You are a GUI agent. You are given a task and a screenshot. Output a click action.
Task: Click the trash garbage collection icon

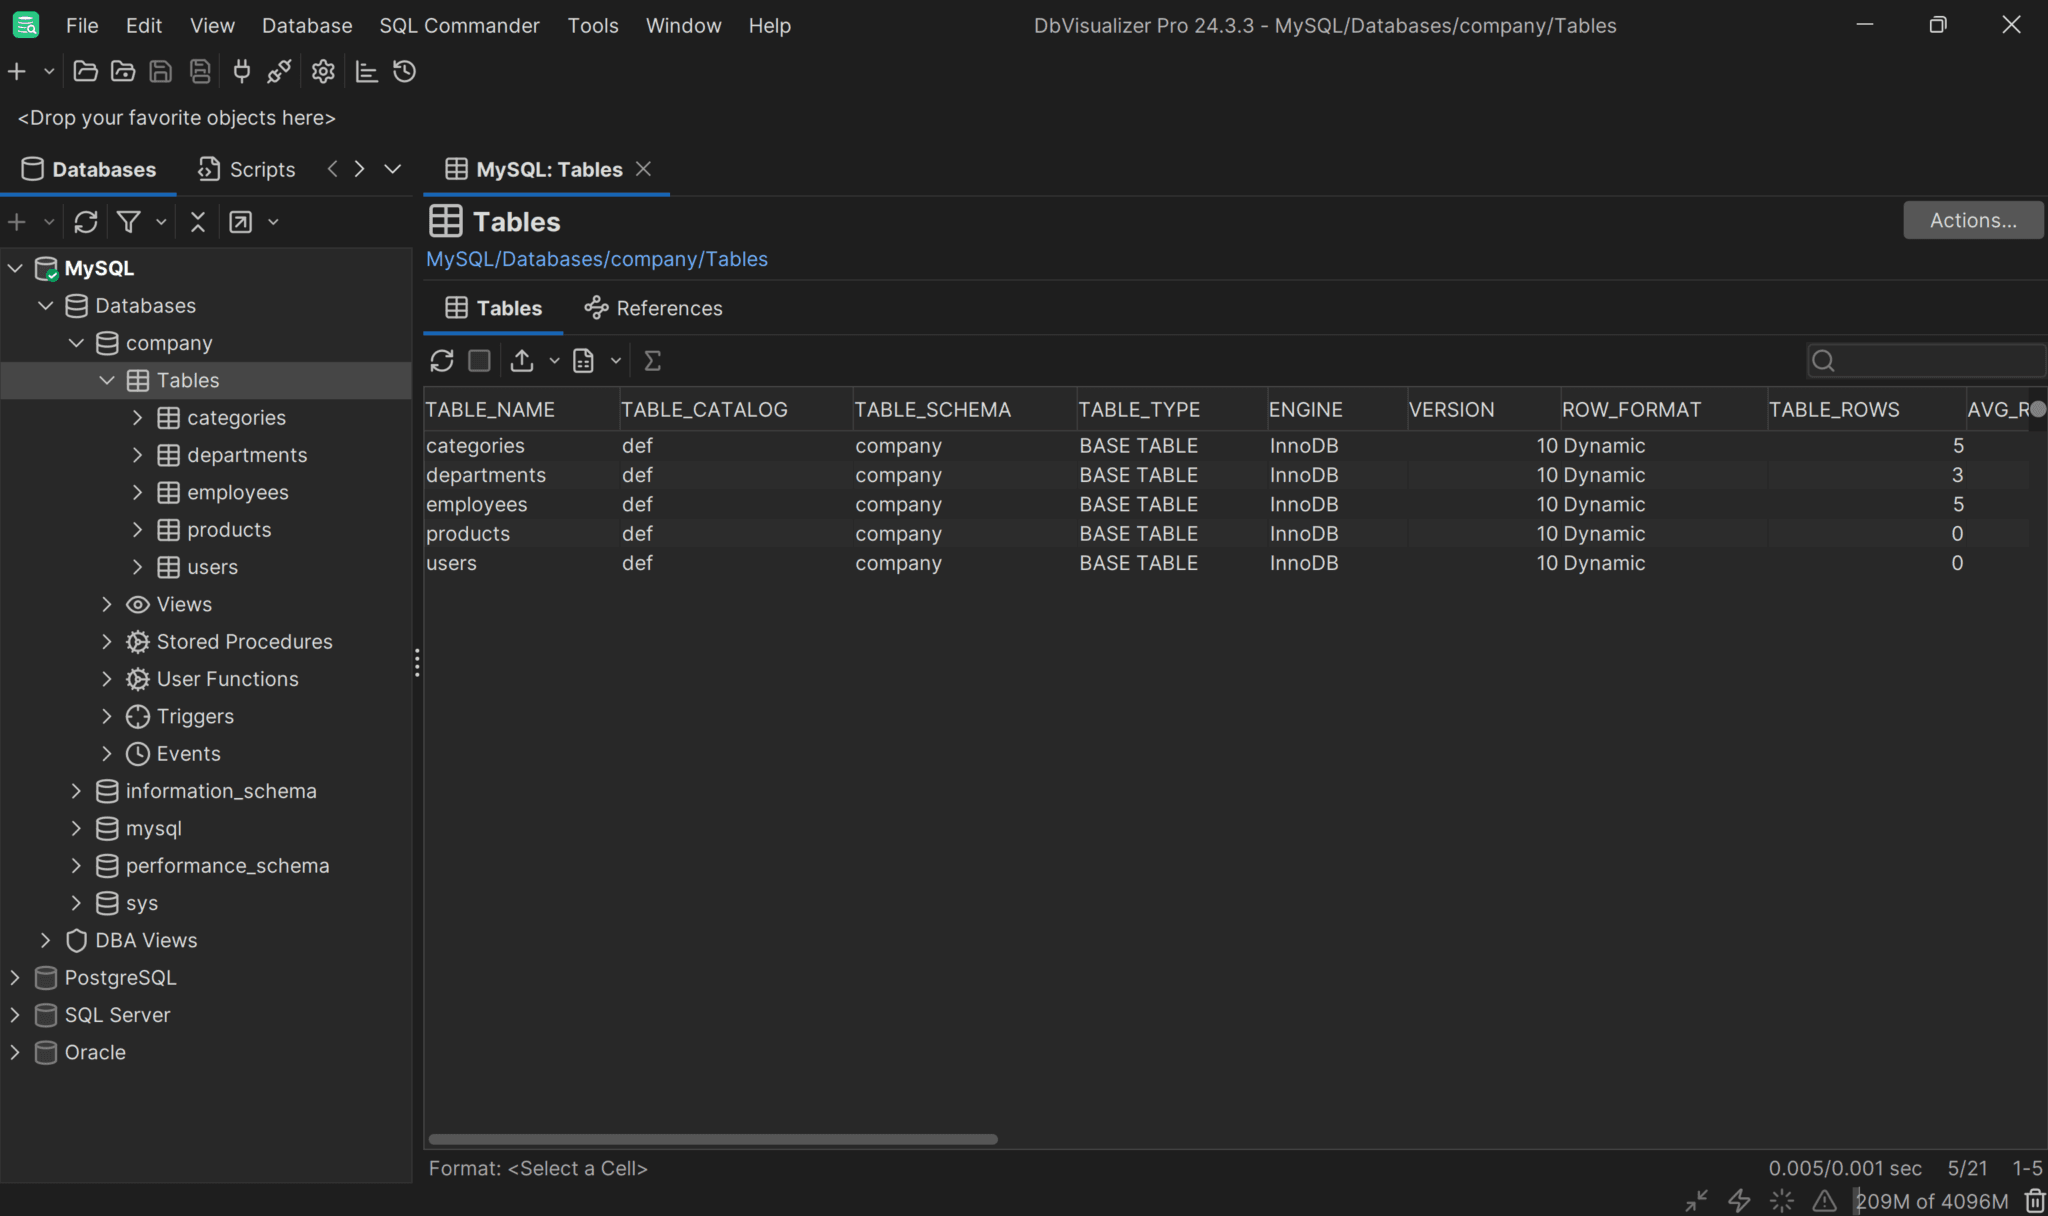pos(2034,1200)
